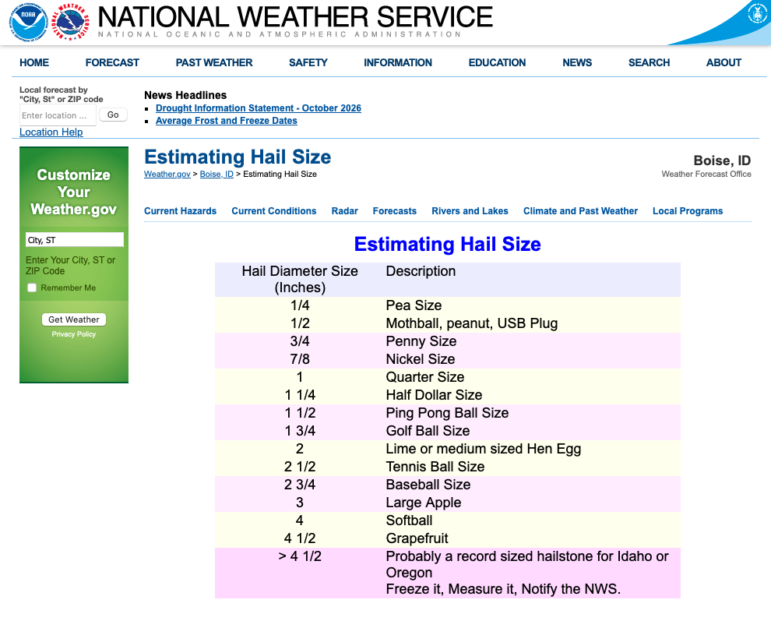Click the Golf Ball Size description
Screen dimensions: 771x621
pos(427,431)
